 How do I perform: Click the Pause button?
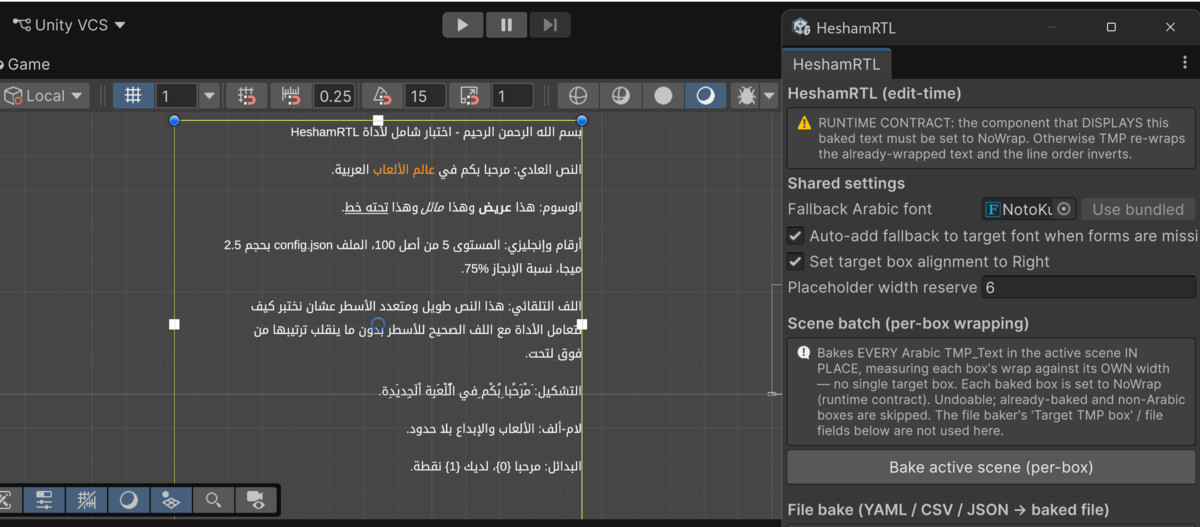(507, 25)
